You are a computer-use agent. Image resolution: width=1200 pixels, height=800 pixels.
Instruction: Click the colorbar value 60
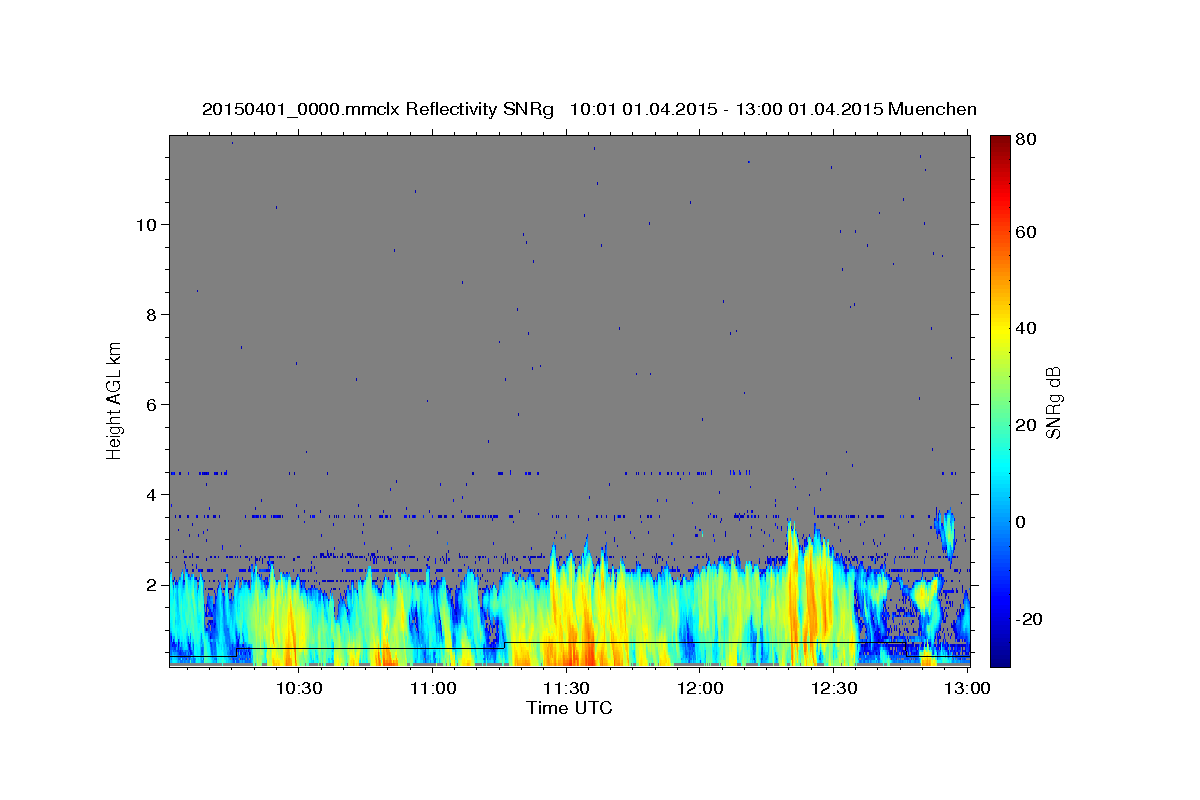coord(1024,232)
